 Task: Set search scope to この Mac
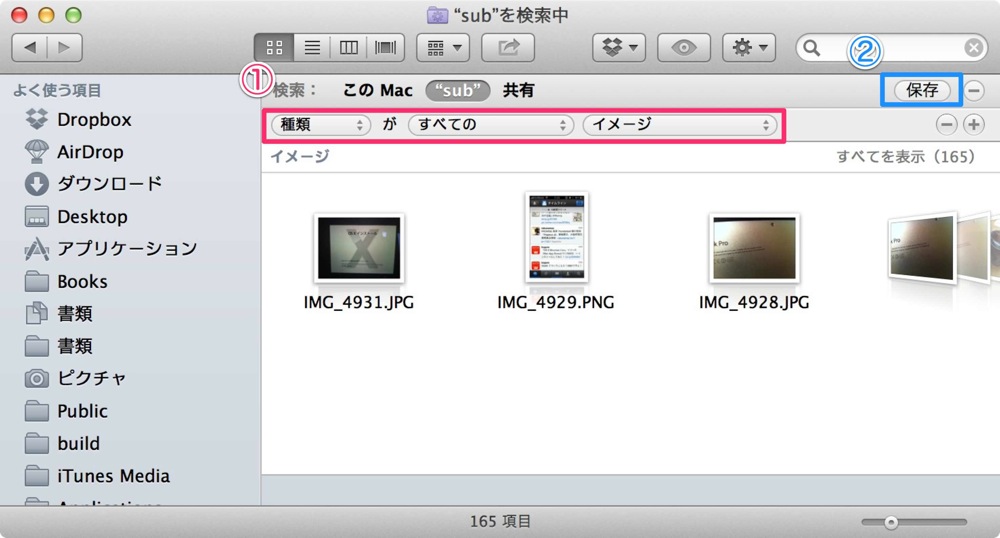[378, 91]
